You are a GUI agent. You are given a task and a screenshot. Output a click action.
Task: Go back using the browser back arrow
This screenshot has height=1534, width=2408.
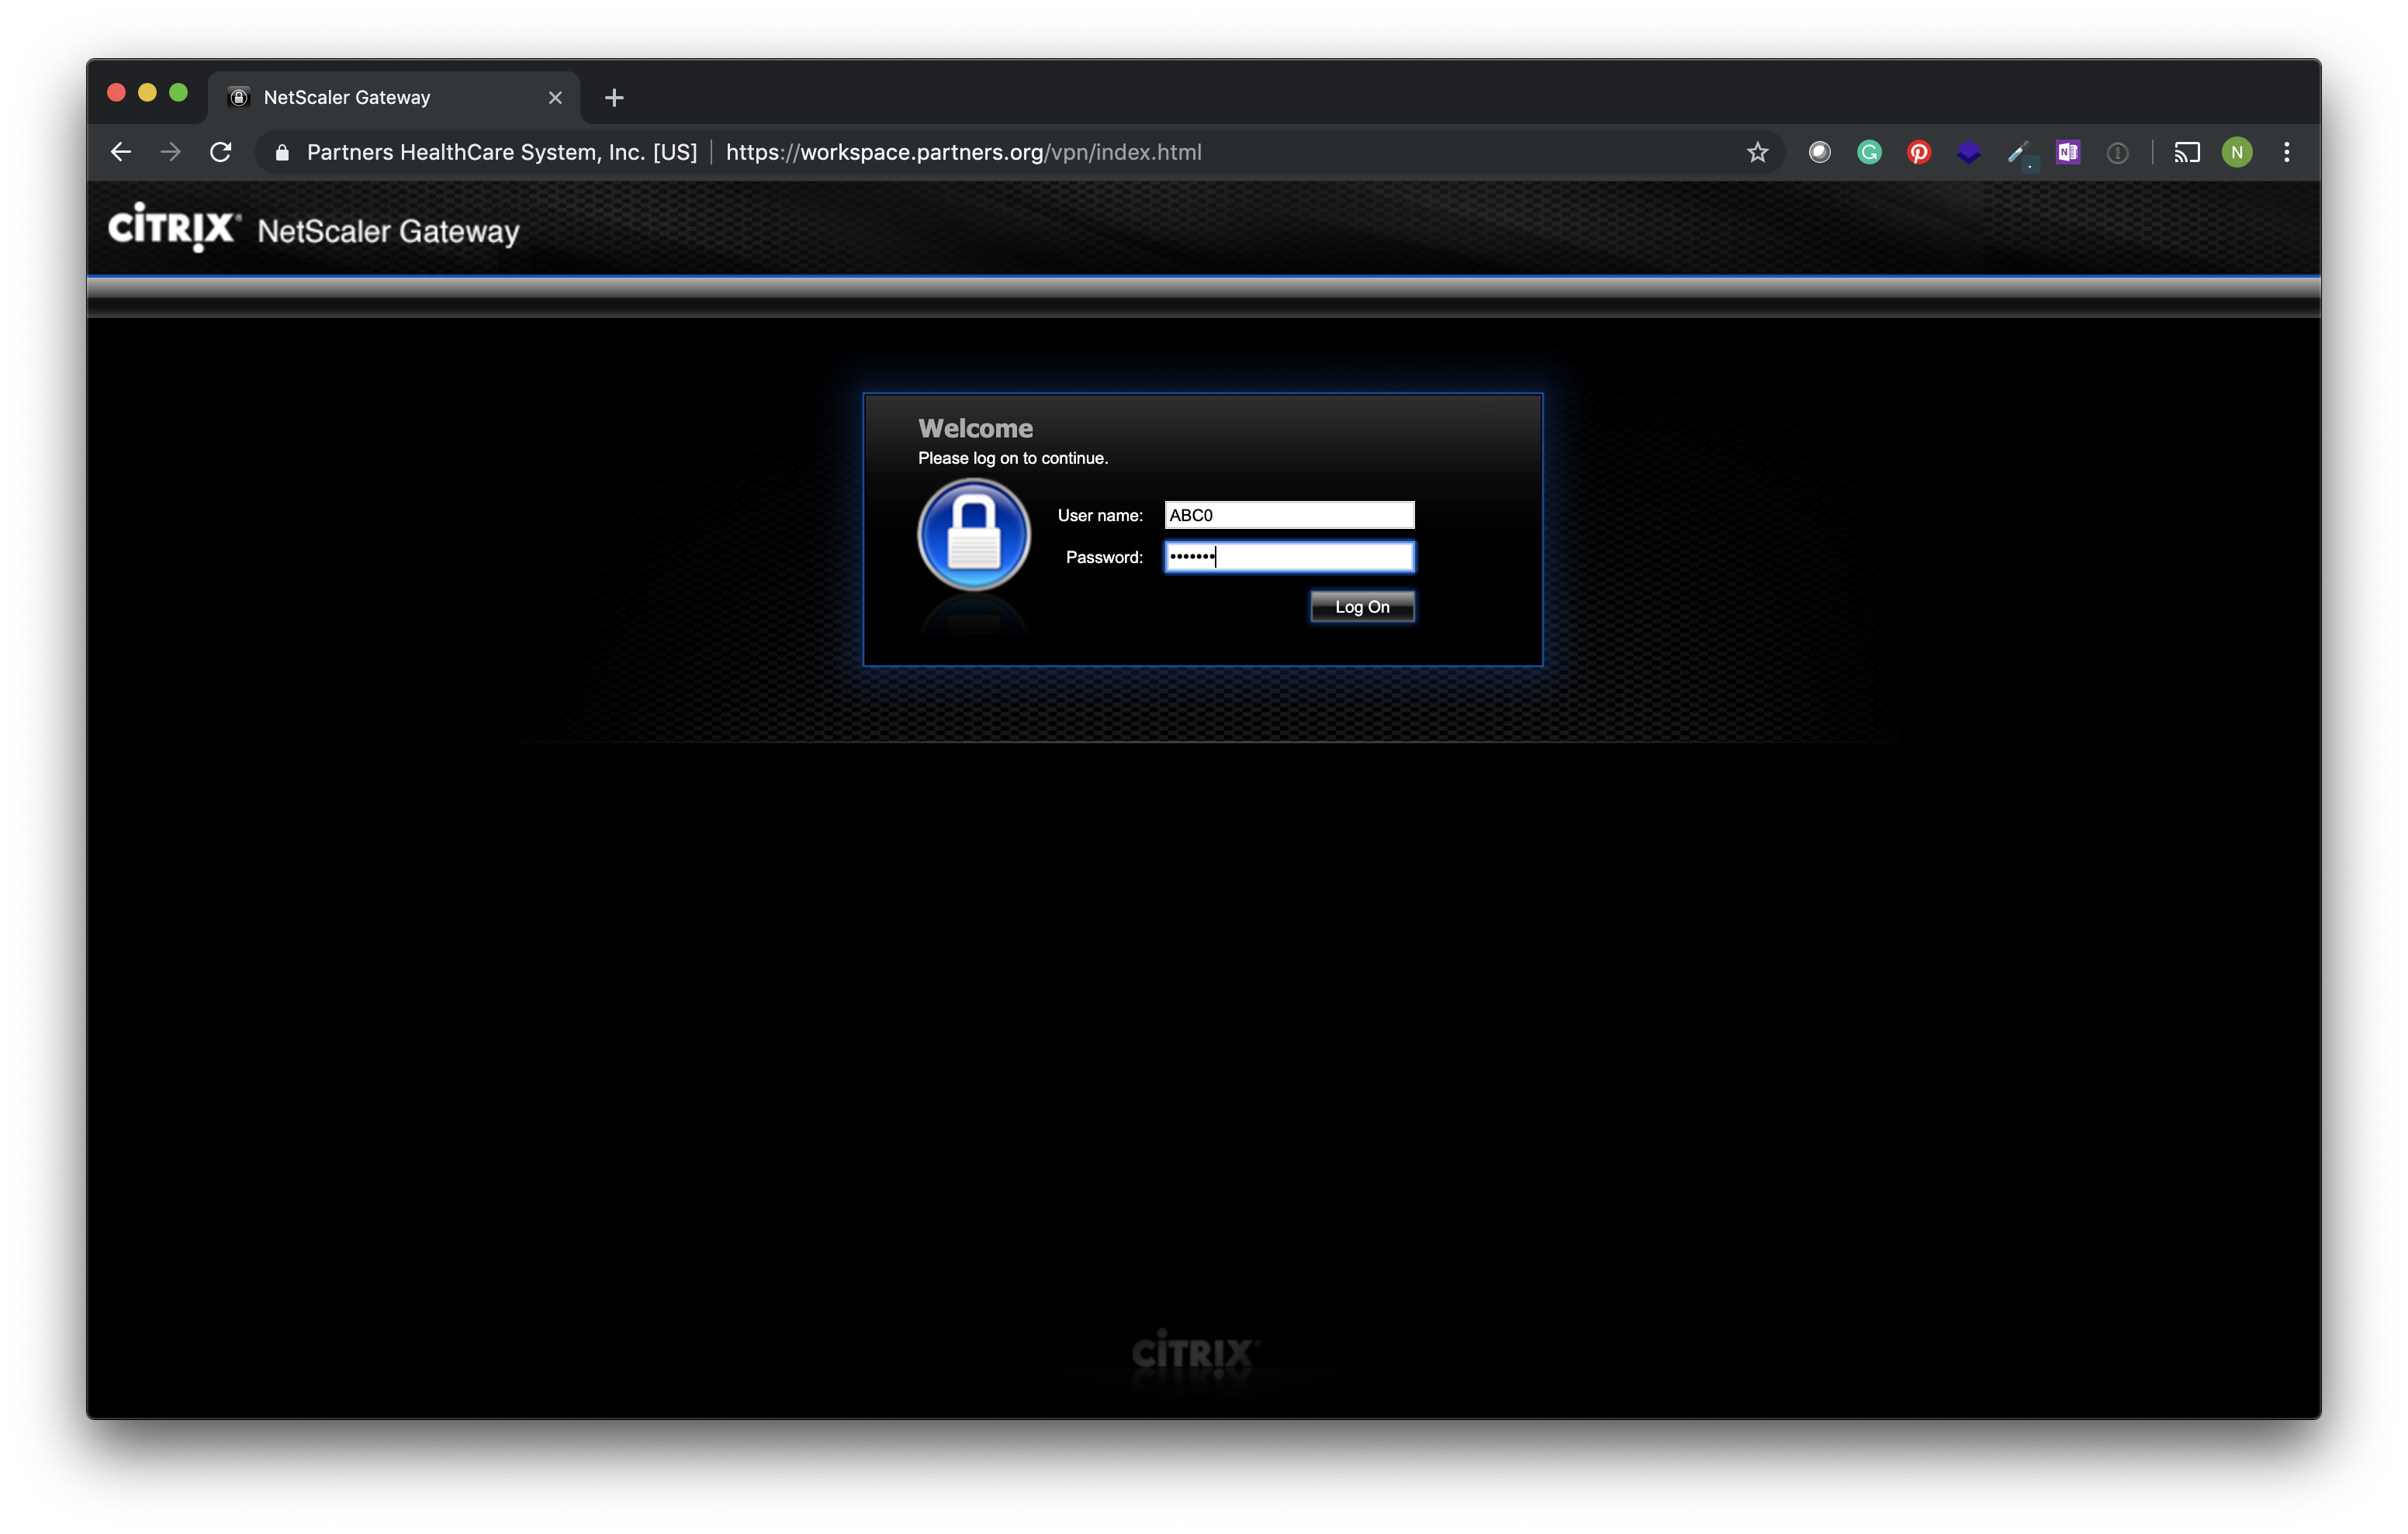(x=121, y=152)
